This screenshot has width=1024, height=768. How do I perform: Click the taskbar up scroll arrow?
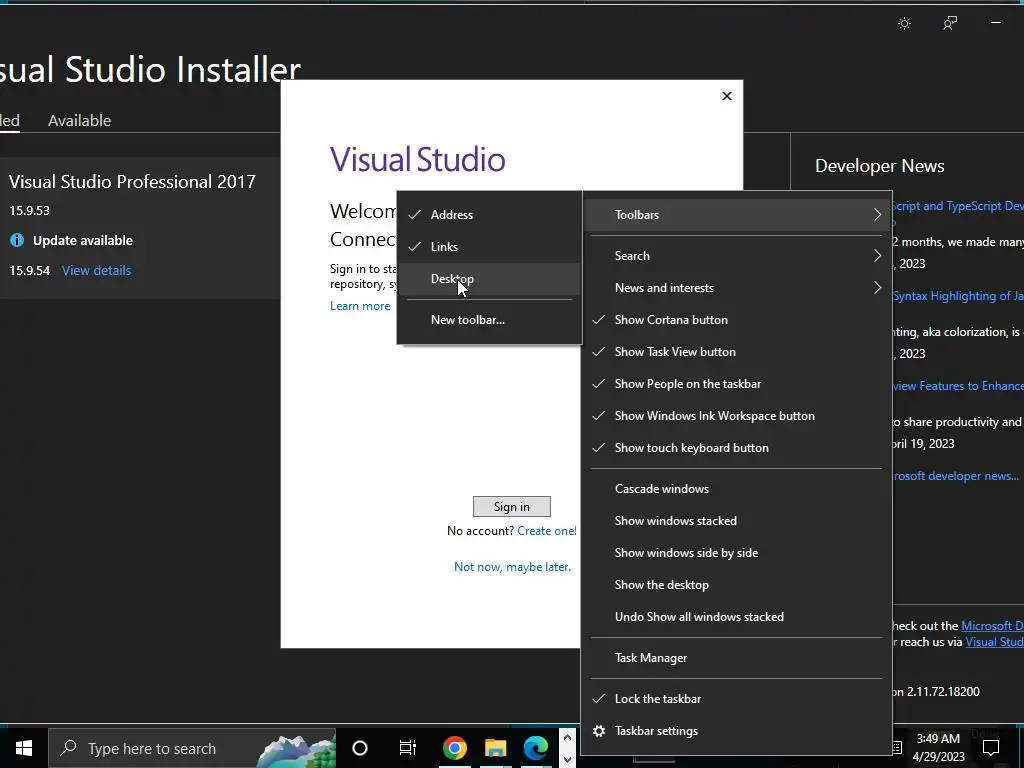click(568, 737)
